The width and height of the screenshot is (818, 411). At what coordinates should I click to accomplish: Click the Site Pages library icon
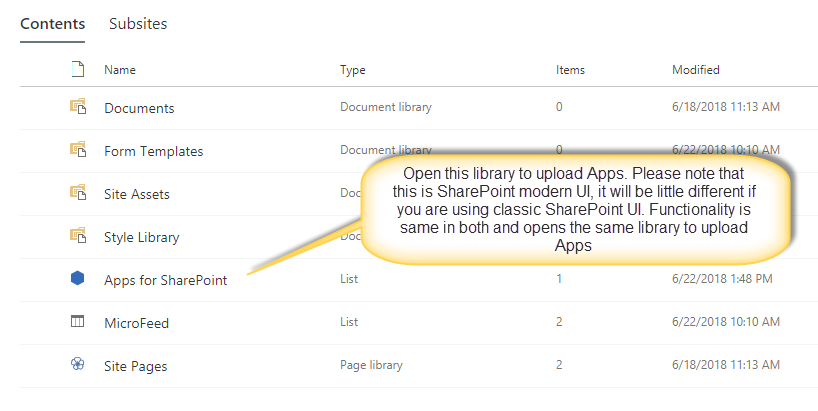(x=77, y=365)
